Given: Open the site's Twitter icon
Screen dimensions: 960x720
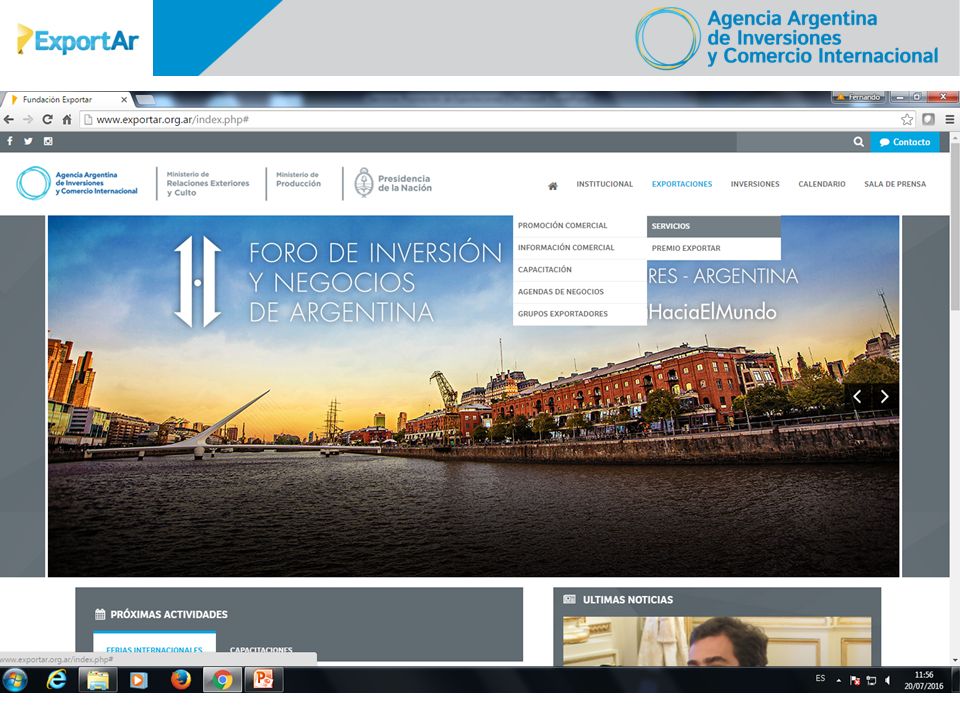Looking at the screenshot, I should [28, 141].
